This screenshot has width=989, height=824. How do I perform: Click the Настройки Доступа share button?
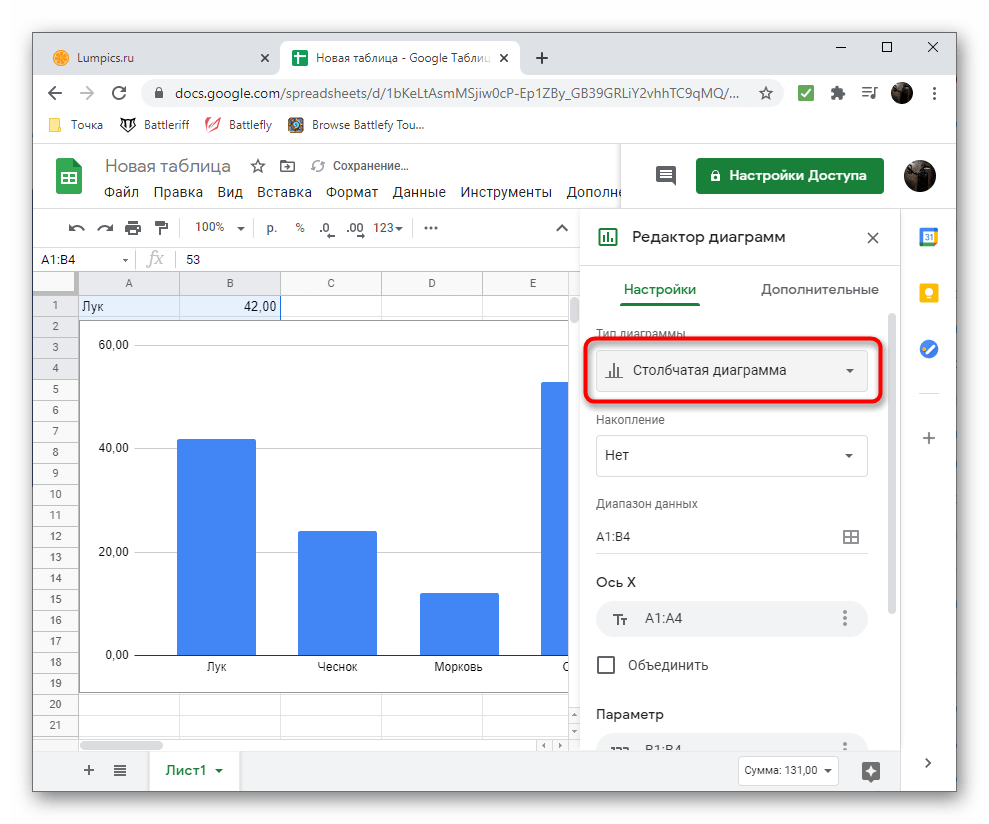789,175
